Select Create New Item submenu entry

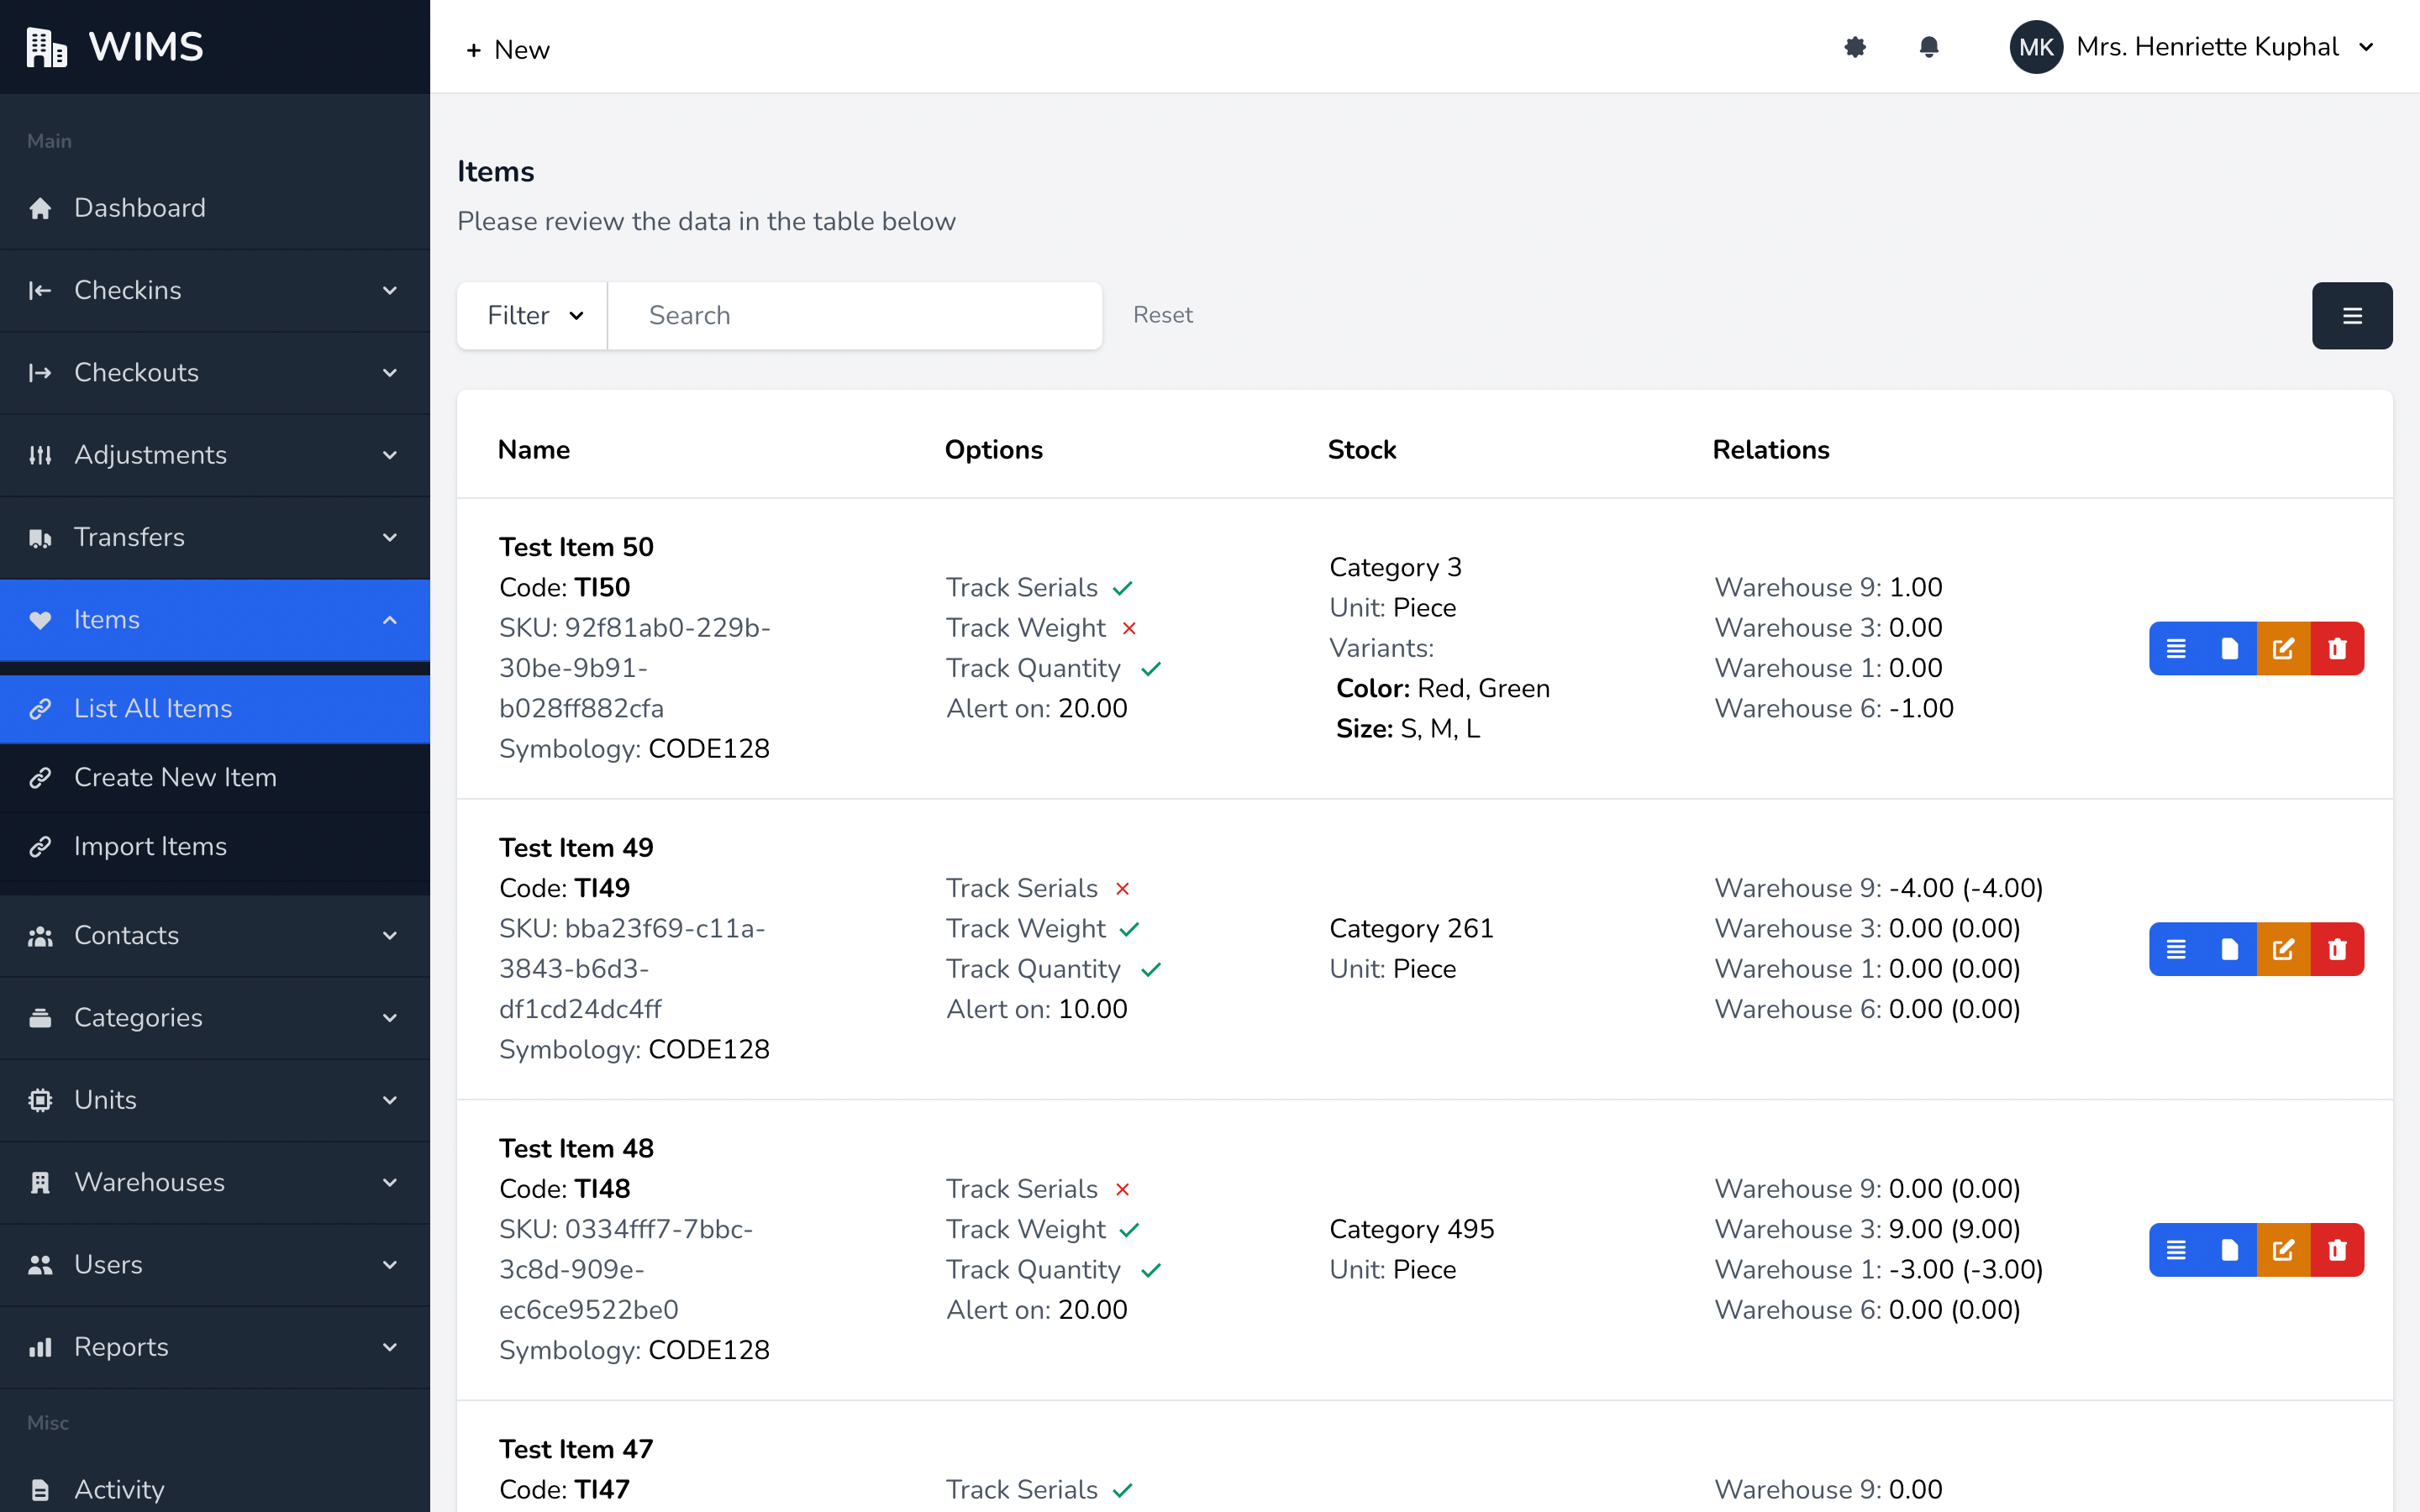tap(215, 778)
